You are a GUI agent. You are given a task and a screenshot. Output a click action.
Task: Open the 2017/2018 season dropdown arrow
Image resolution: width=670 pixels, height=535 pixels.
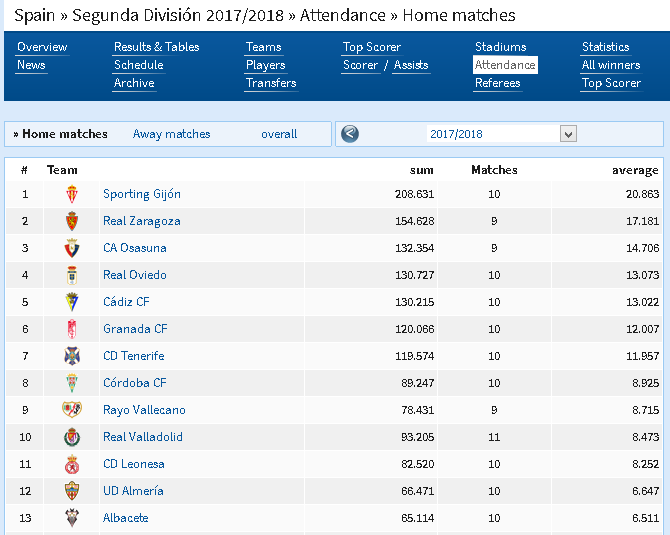point(568,134)
